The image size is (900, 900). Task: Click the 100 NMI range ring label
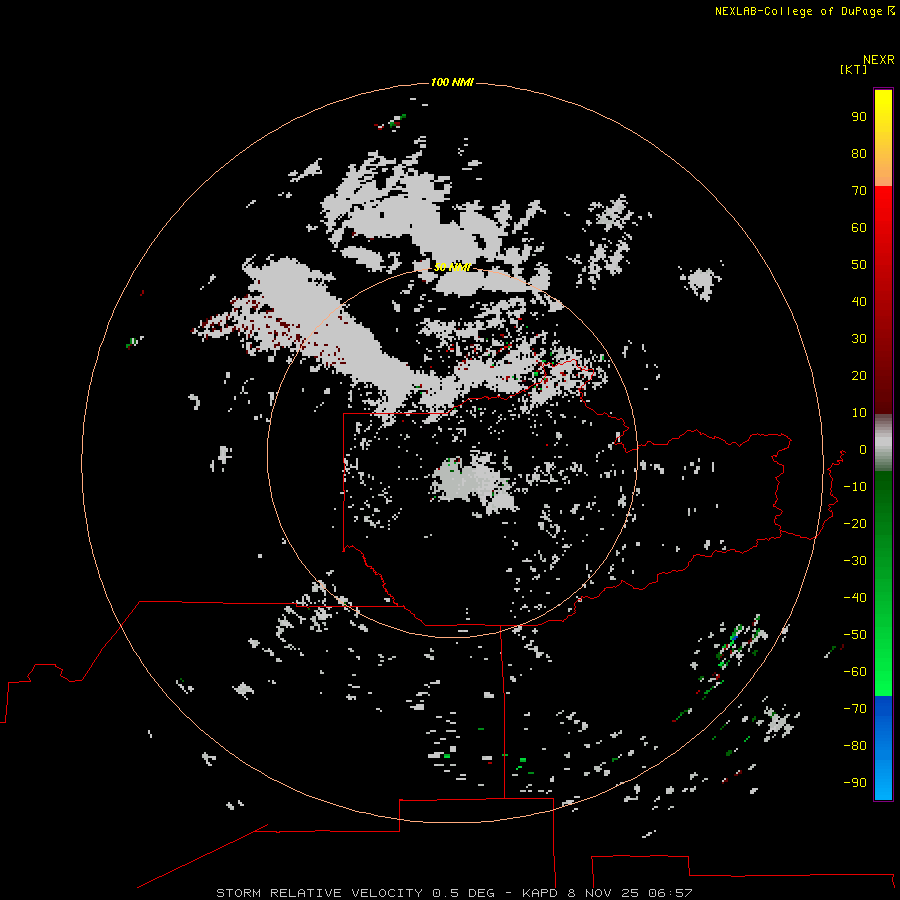click(x=452, y=82)
